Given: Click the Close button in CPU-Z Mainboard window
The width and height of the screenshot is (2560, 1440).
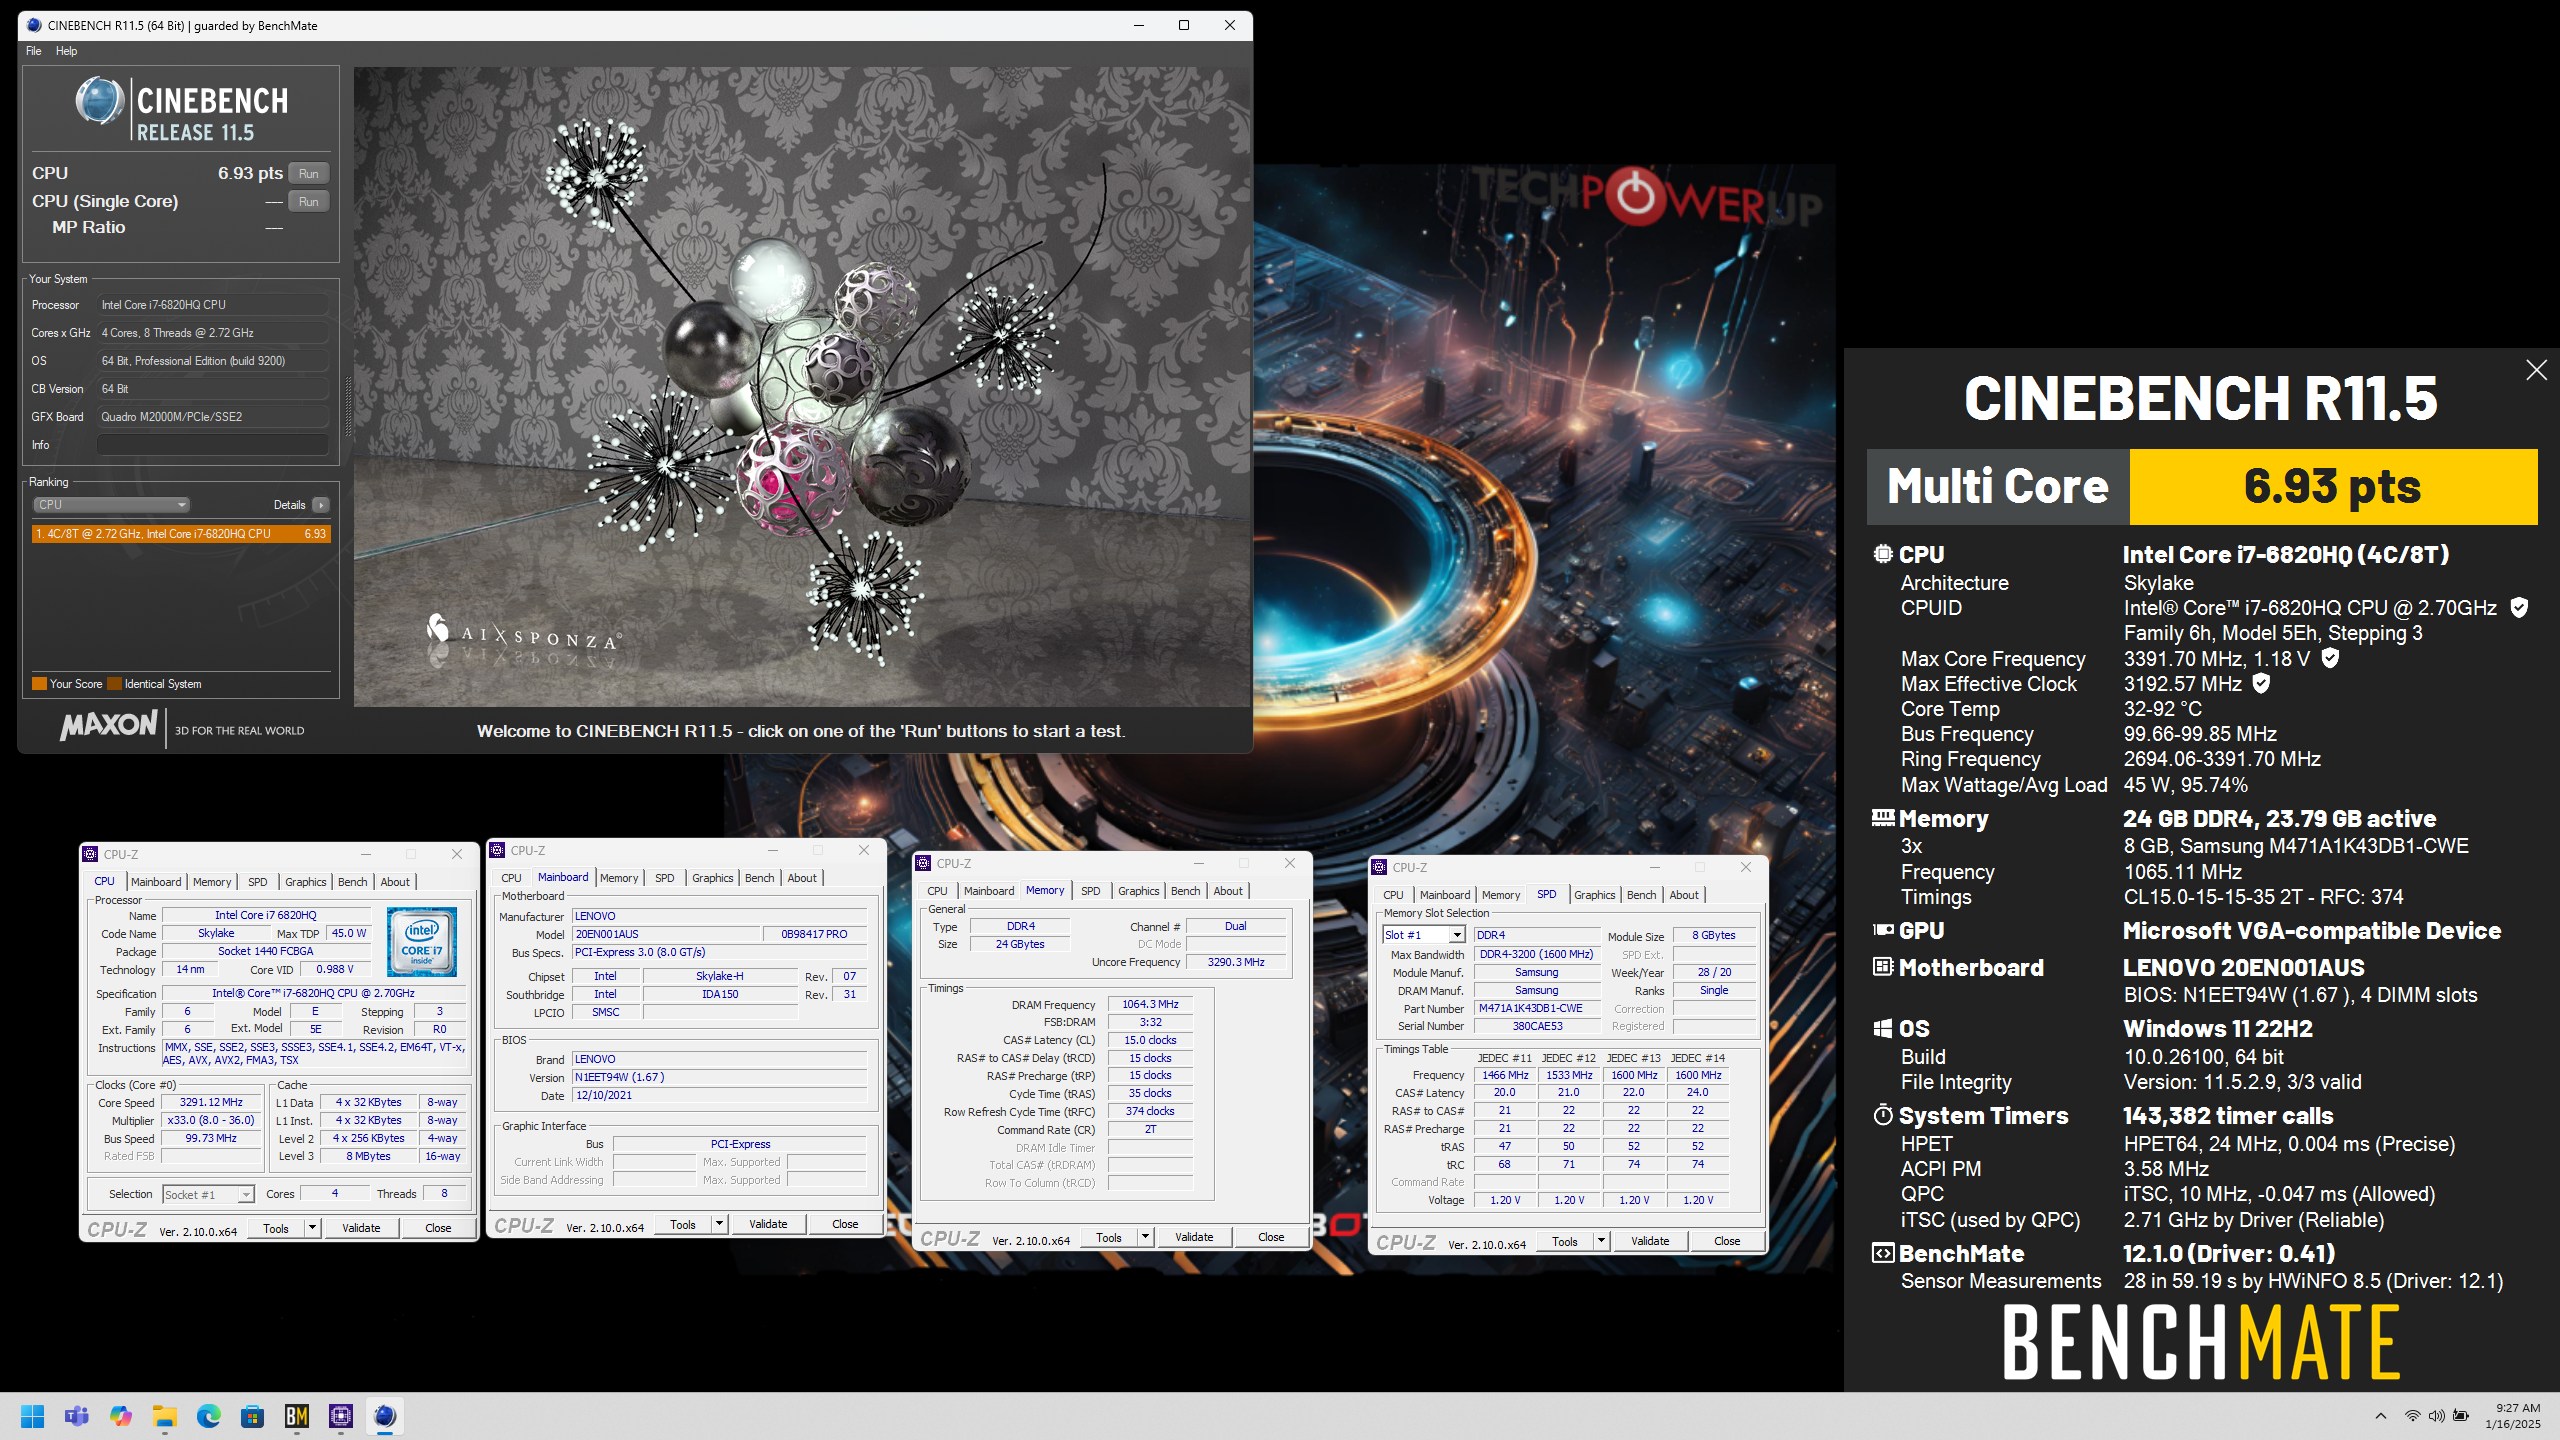Looking at the screenshot, I should [845, 1224].
